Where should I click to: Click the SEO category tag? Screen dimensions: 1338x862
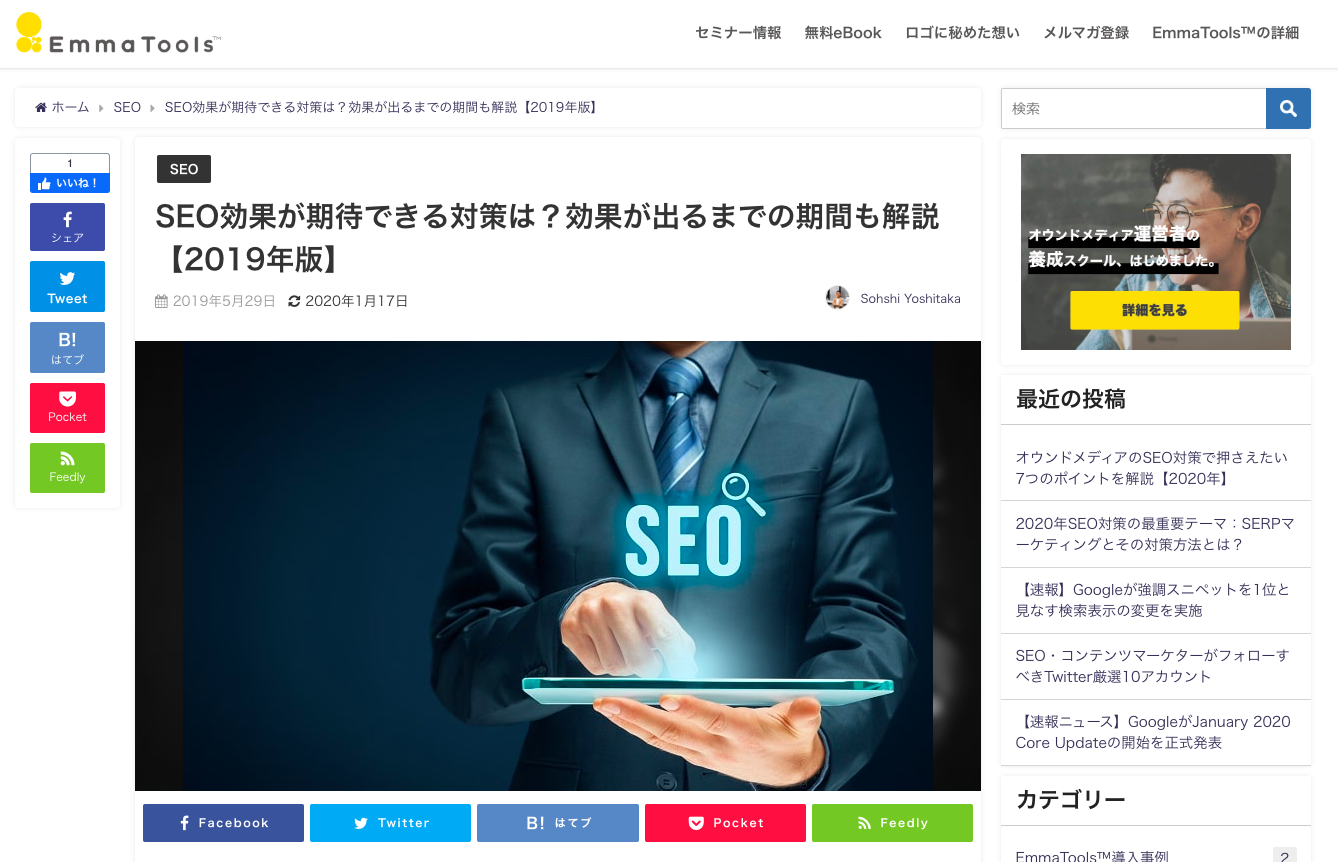[x=184, y=169]
